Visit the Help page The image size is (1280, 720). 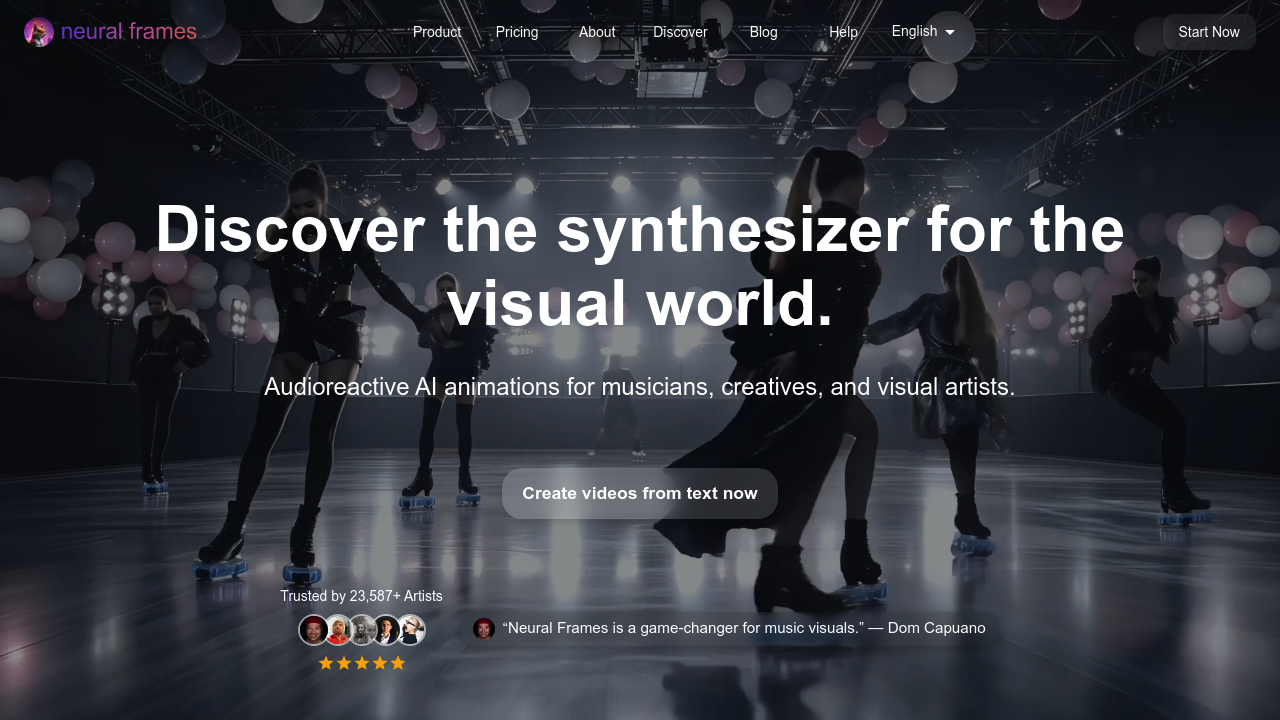click(843, 32)
